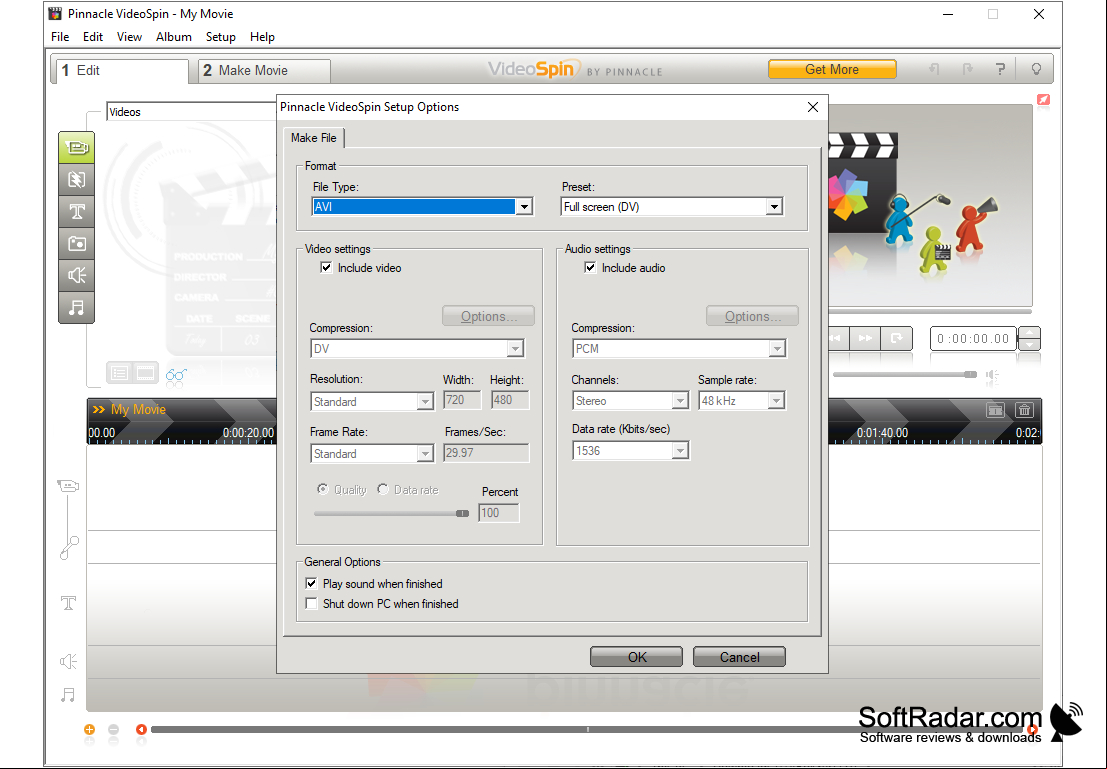Toggle the Include audio checkbox
The width and height of the screenshot is (1107, 769).
tap(590, 268)
